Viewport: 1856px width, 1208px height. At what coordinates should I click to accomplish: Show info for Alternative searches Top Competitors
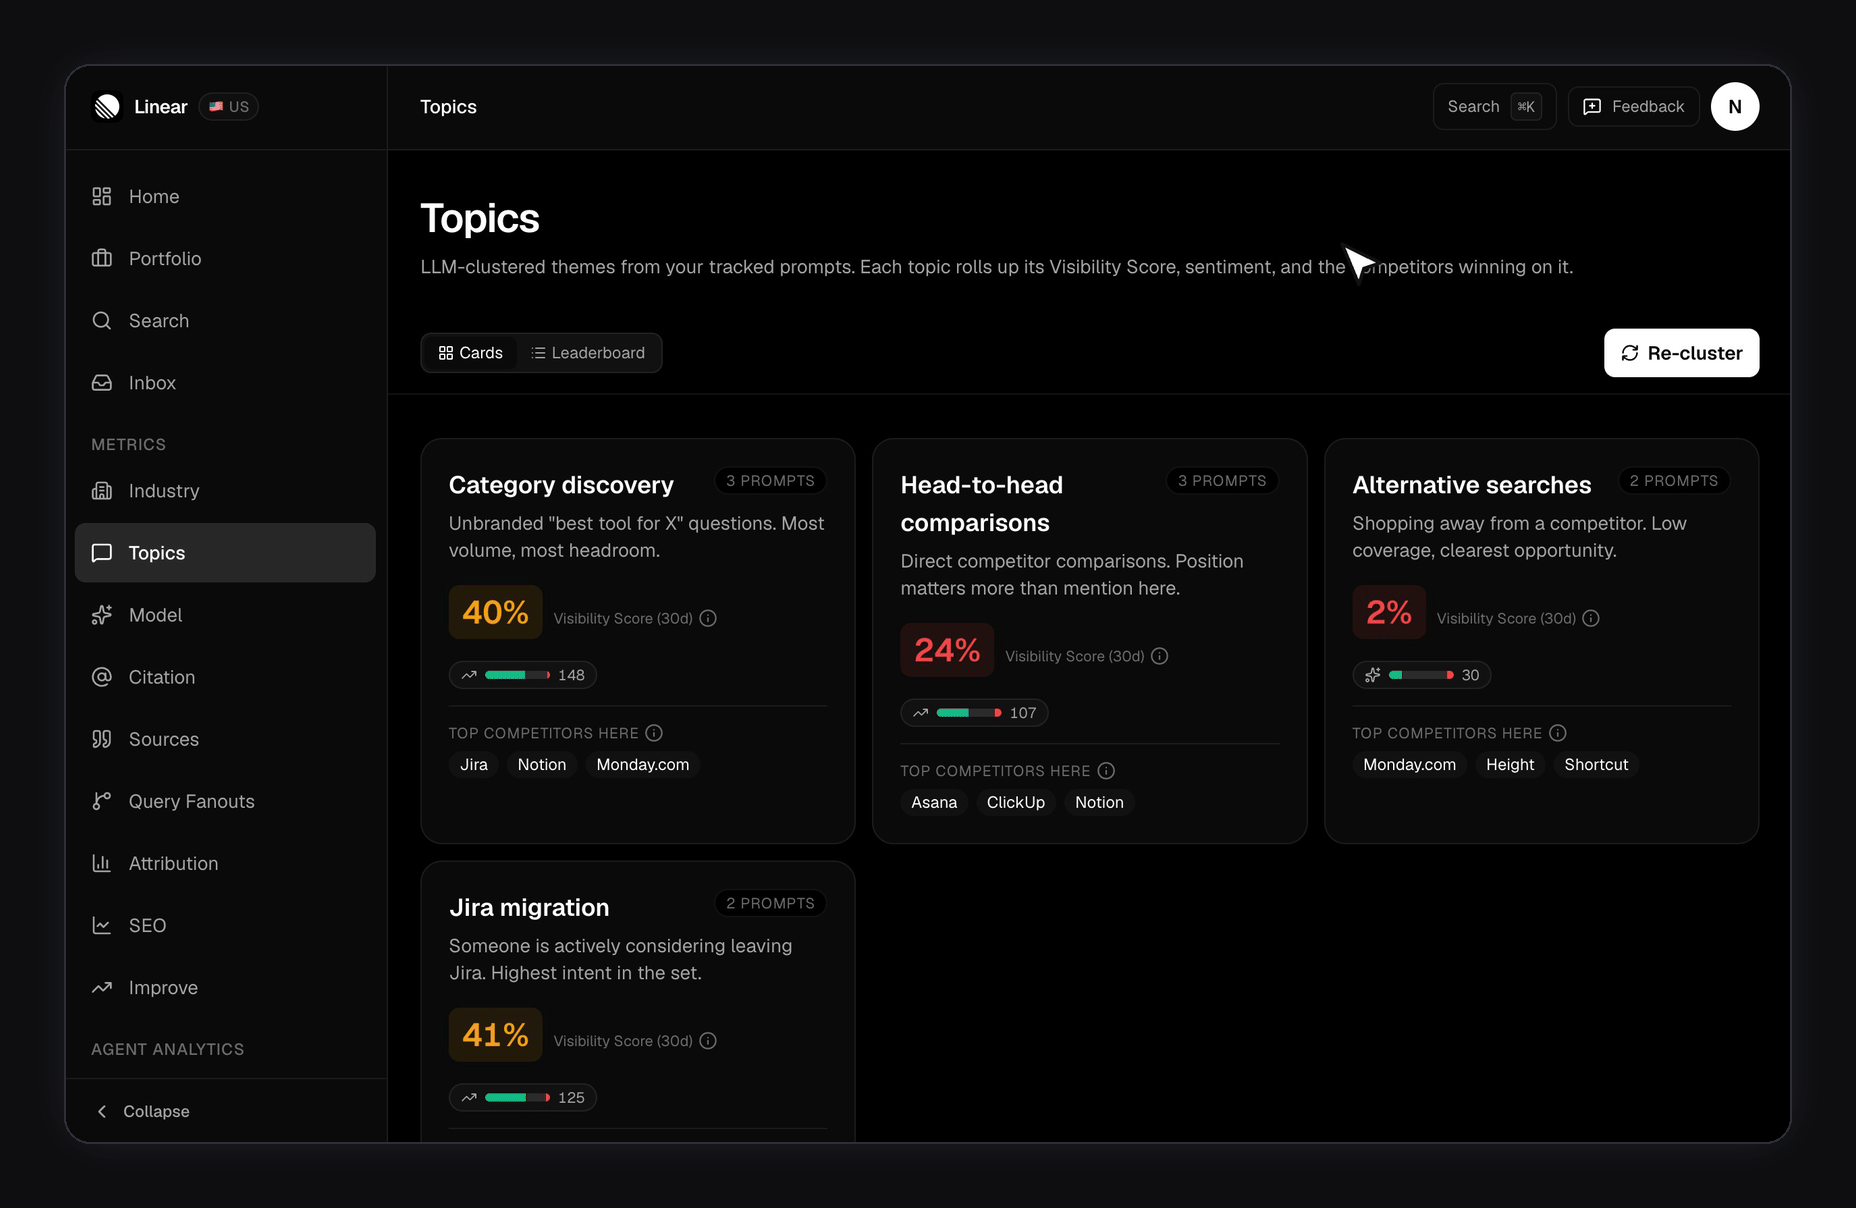(1558, 733)
